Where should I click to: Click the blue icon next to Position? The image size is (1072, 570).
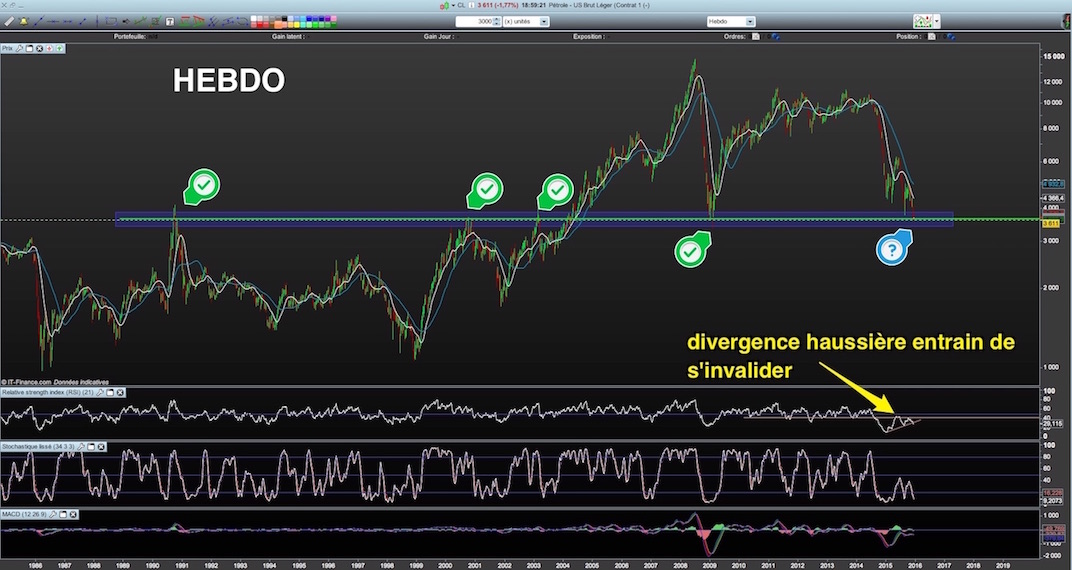pos(952,36)
